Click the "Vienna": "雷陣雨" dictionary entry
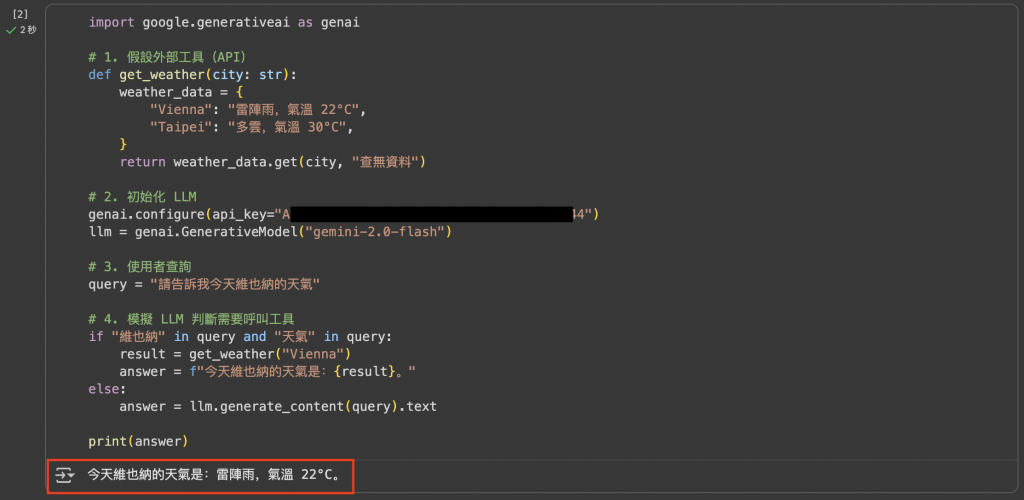The image size is (1024, 500). (x=259, y=110)
